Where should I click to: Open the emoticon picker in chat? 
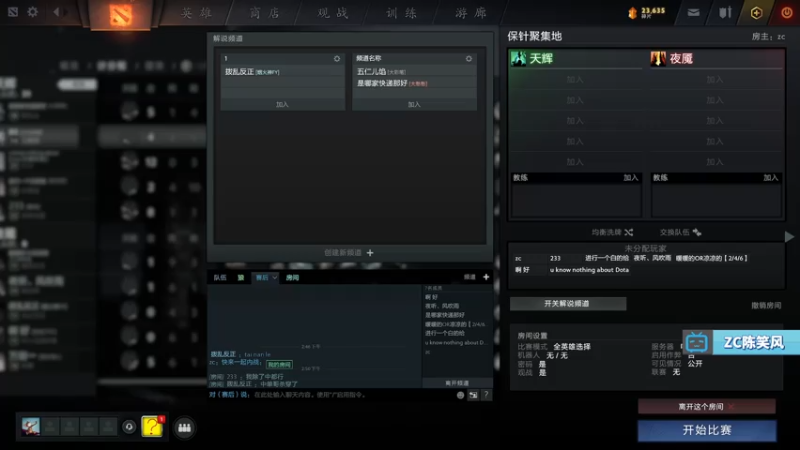pos(460,395)
